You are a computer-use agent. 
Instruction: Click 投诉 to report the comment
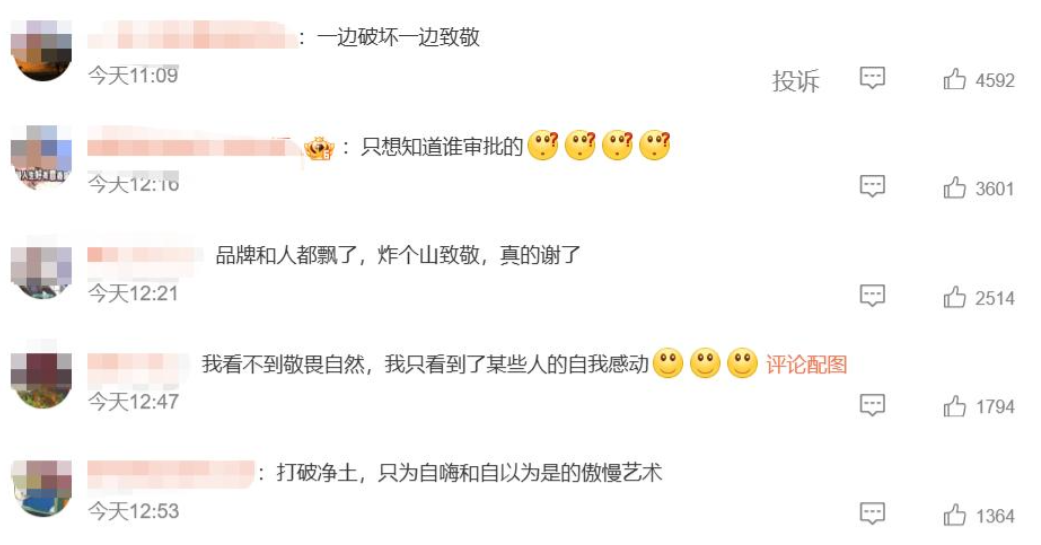pyautogui.click(x=795, y=81)
